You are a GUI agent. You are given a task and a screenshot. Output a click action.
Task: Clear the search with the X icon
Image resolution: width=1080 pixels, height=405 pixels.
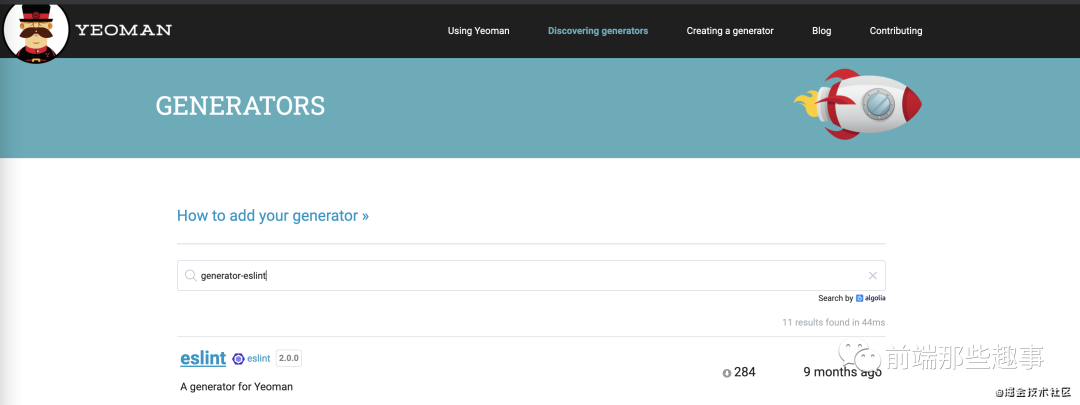click(x=873, y=276)
